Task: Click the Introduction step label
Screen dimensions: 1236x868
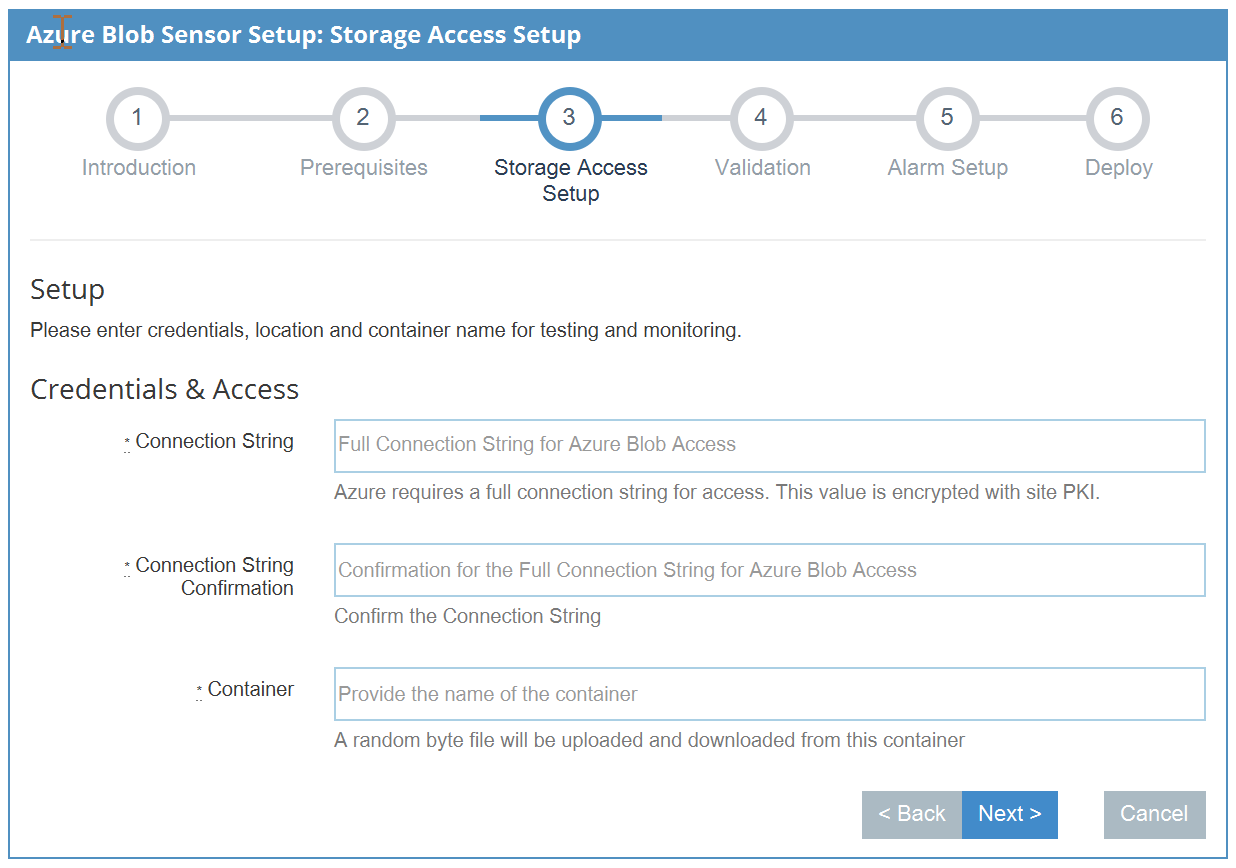Action: coord(139,168)
